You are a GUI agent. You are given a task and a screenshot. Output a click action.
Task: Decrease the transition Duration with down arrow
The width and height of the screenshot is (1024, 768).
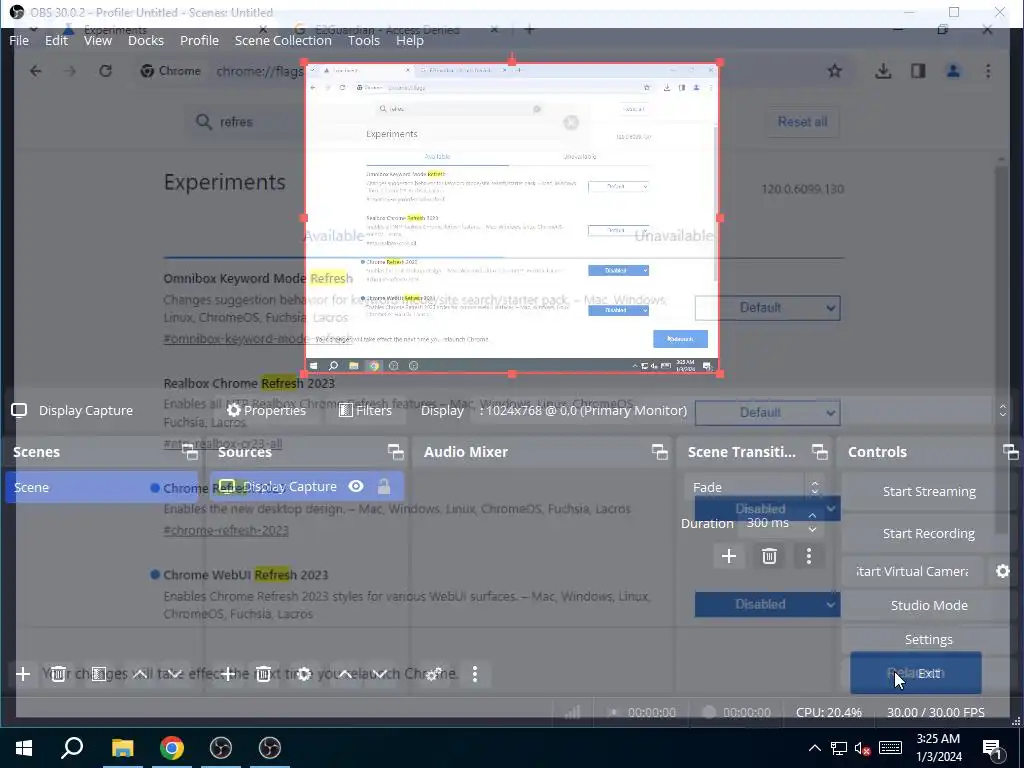(812, 529)
